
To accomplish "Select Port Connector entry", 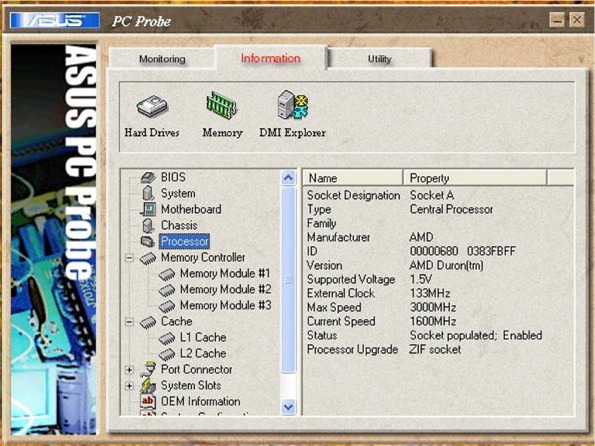I will pyautogui.click(x=196, y=369).
